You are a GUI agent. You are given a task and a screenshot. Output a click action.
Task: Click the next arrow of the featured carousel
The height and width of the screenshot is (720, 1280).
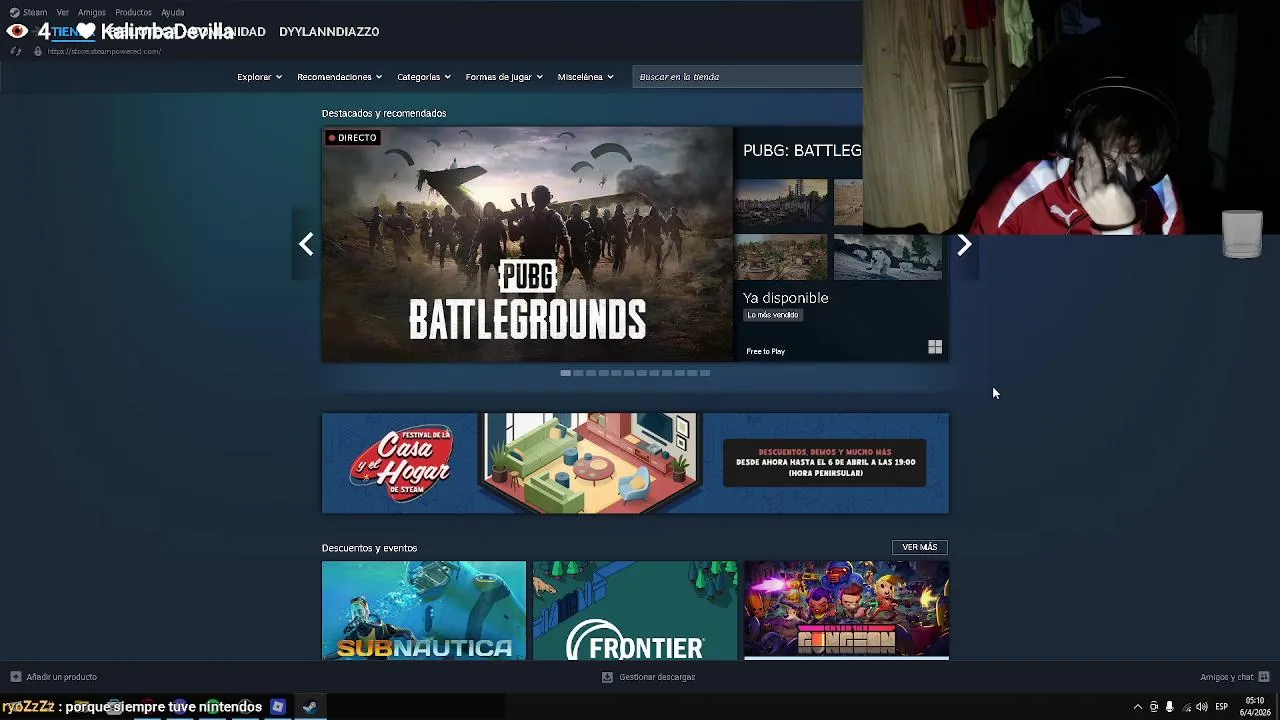pyautogui.click(x=964, y=244)
